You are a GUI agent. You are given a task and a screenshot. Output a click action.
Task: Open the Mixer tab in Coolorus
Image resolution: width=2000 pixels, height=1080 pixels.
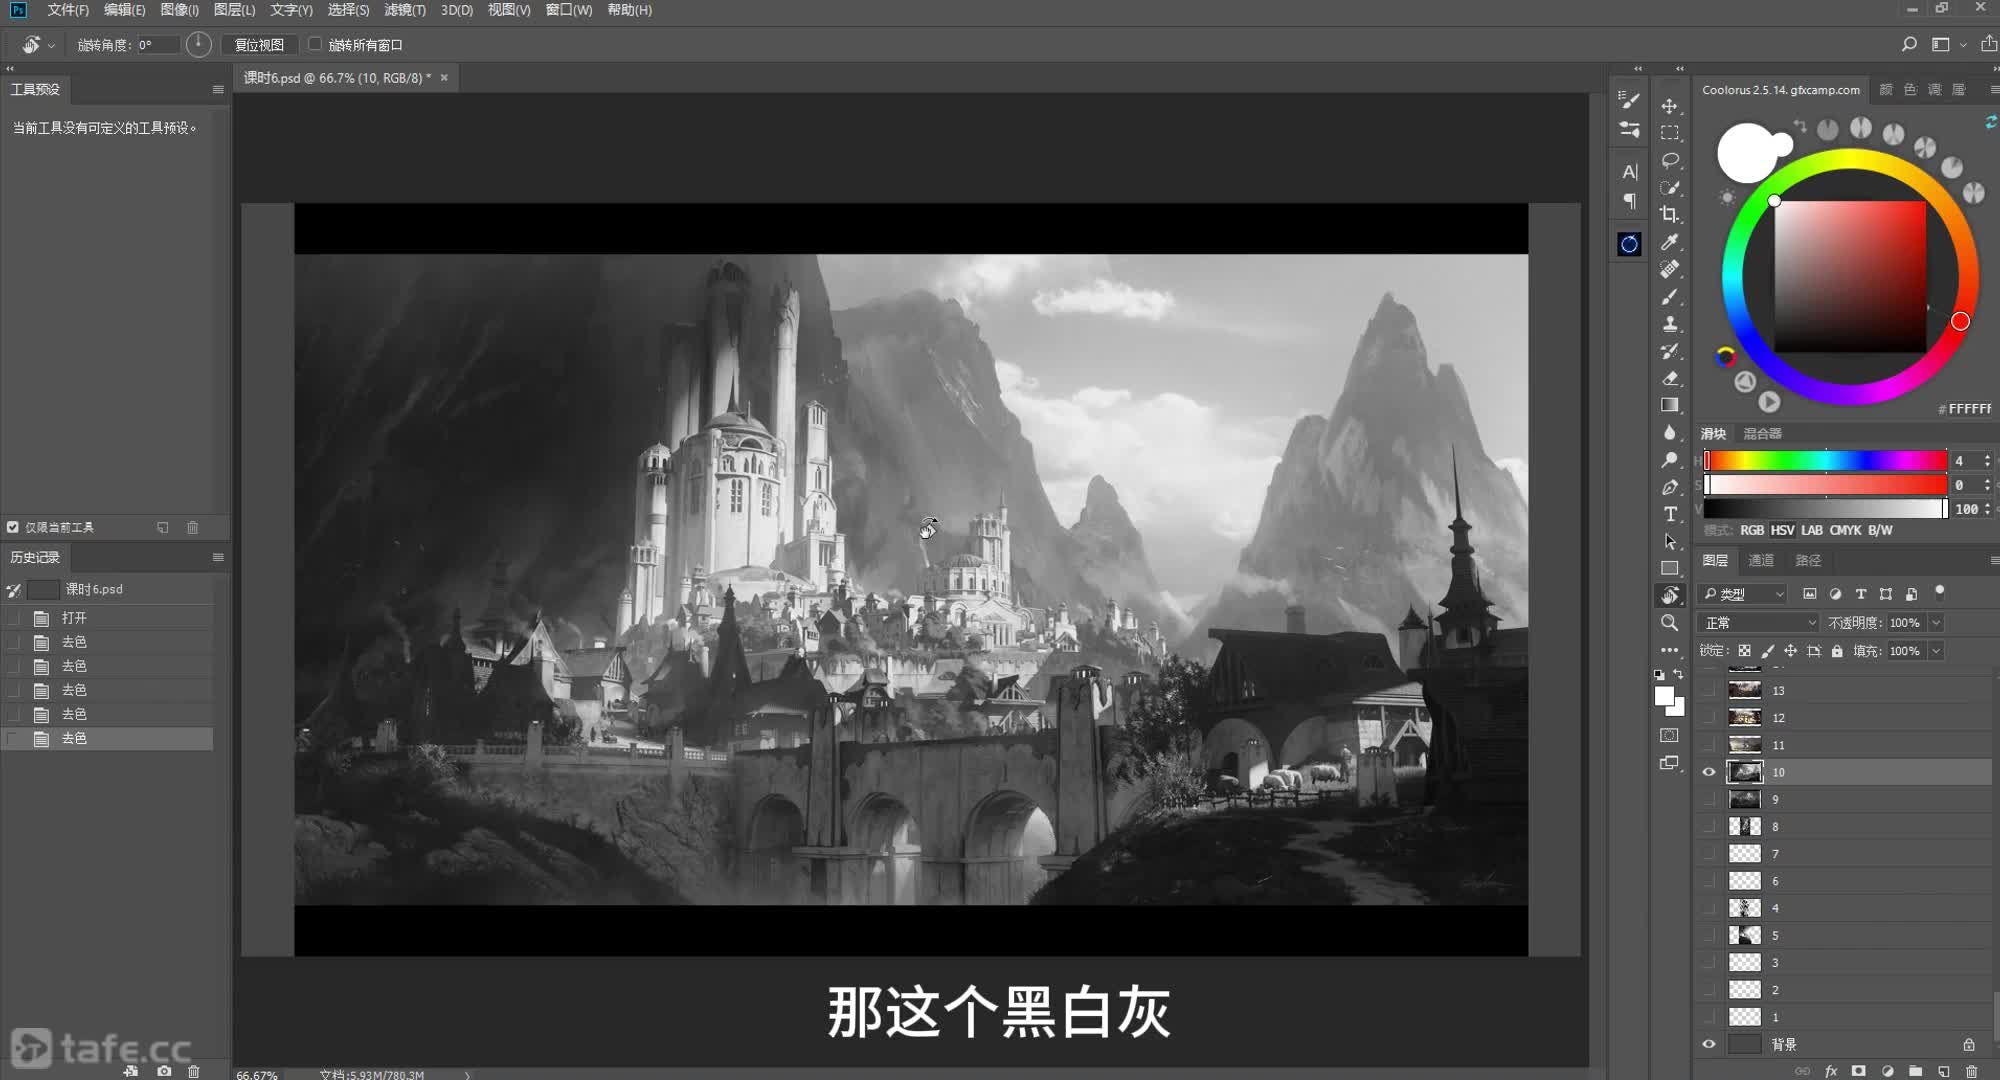[1762, 433]
